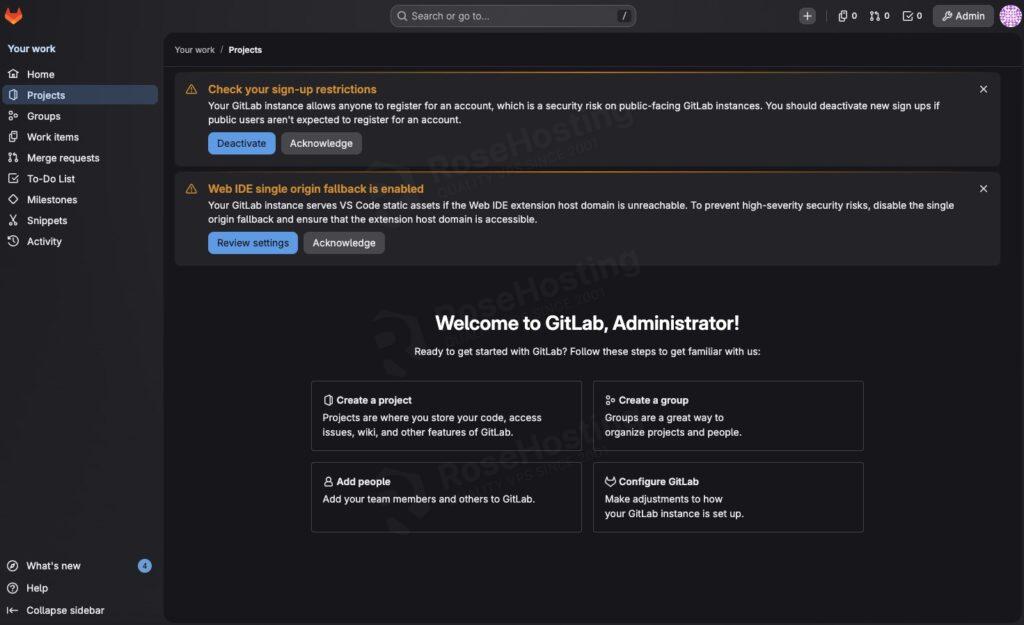This screenshot has height=625, width=1024.
Task: Click Check your sign-up restrictions title
Action: coord(292,89)
